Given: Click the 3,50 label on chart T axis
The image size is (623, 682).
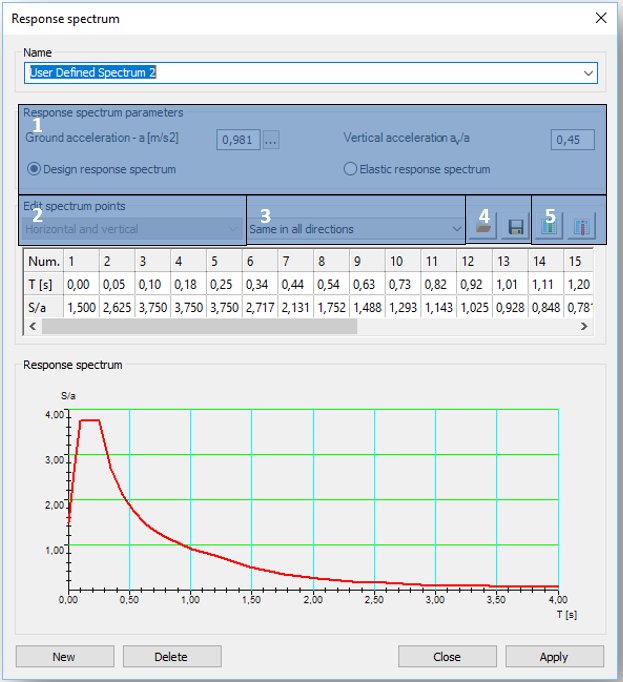Looking at the screenshot, I should click(x=496, y=599).
